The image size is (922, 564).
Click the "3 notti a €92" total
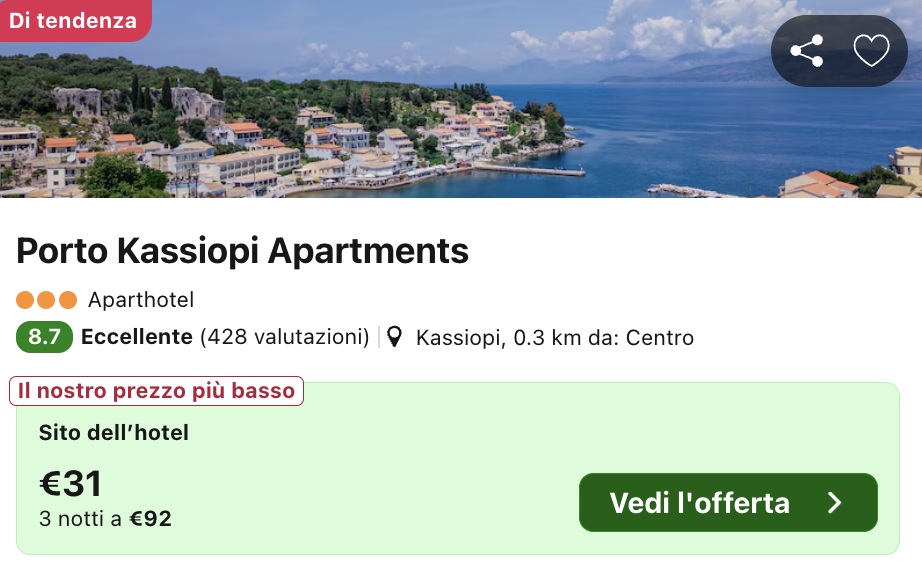coord(105,519)
